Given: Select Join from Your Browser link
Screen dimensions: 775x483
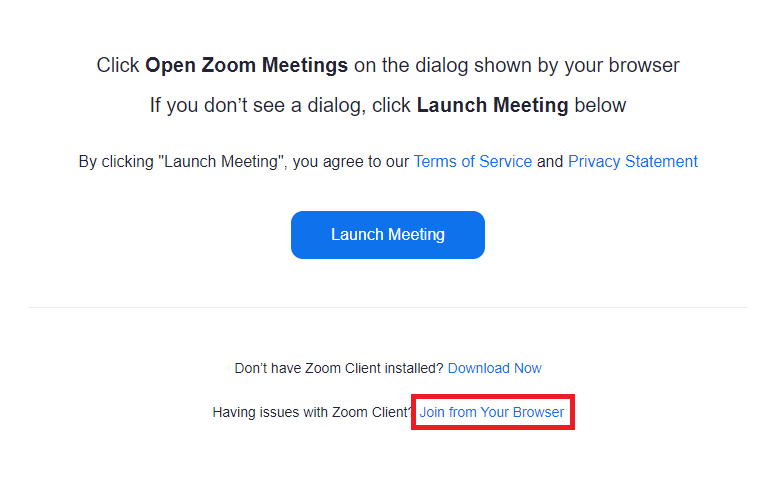Looking at the screenshot, I should tap(491, 412).
